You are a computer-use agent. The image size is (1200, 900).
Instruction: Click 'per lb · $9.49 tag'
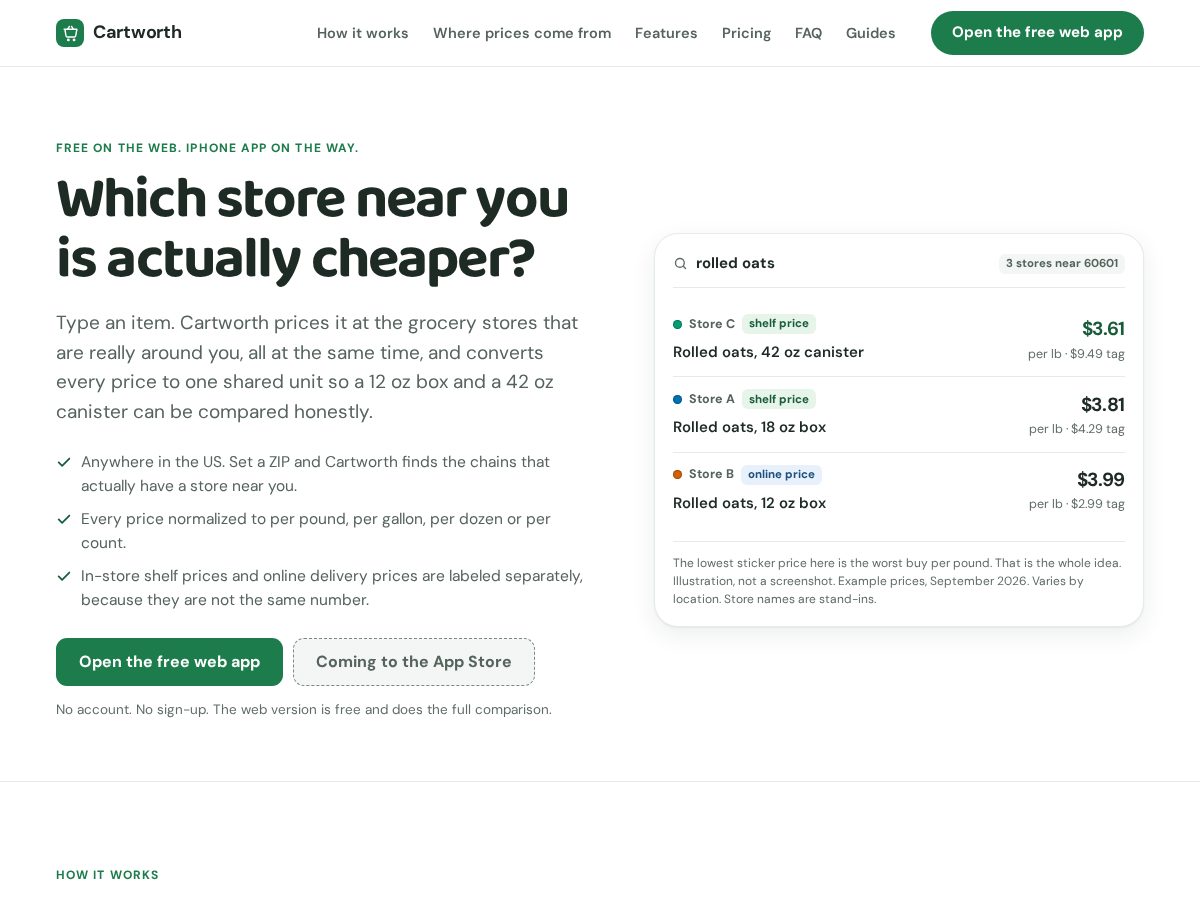(1076, 354)
